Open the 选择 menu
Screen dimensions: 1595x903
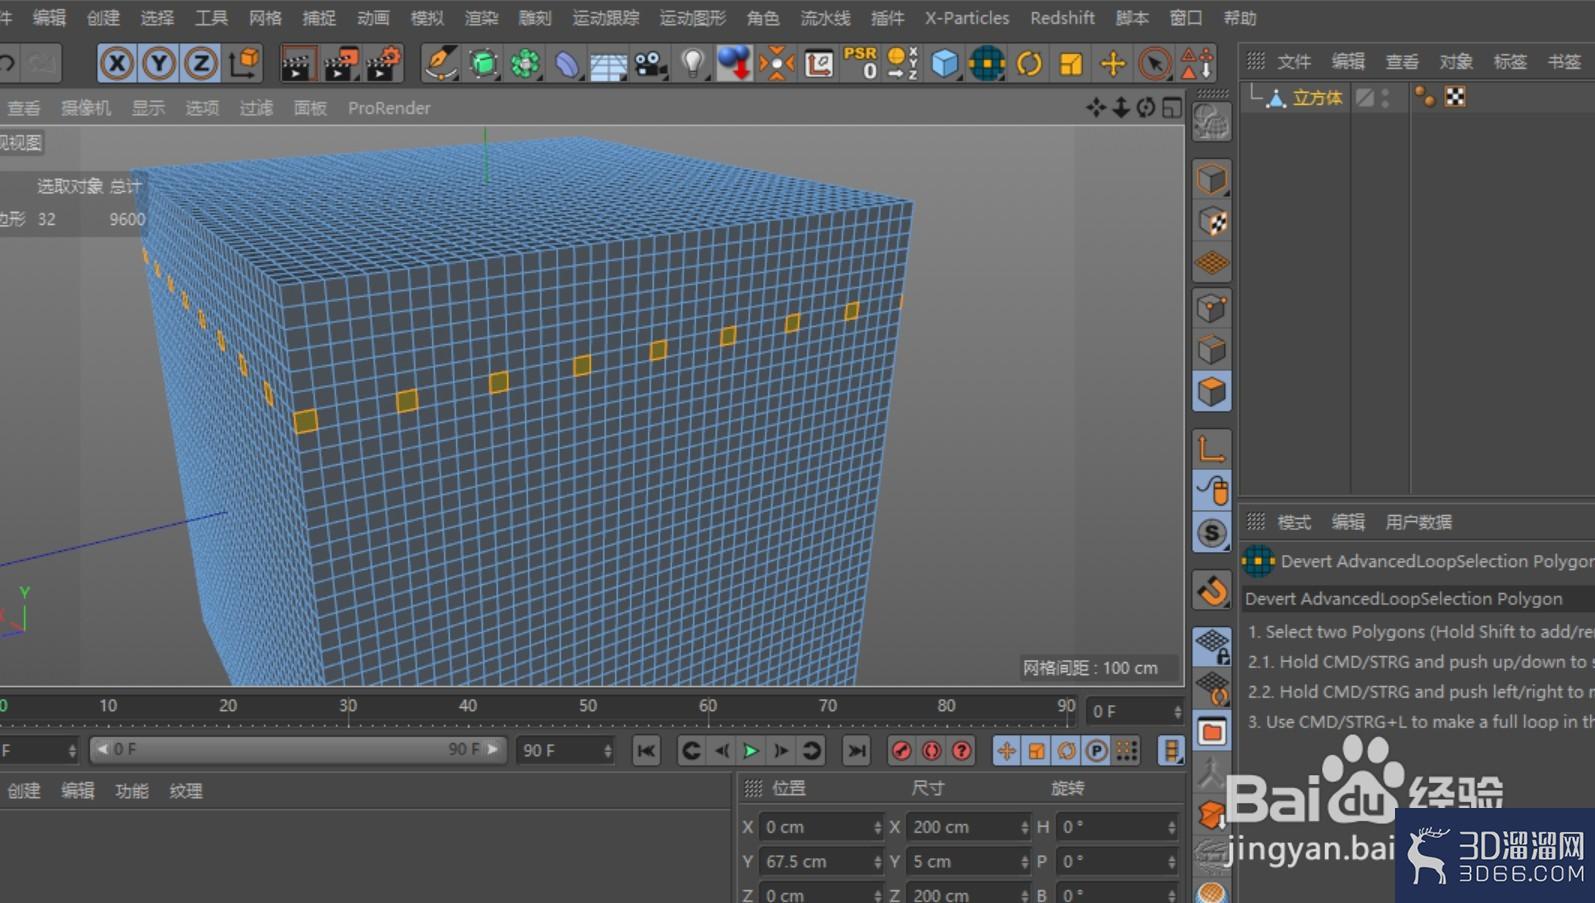(x=157, y=18)
